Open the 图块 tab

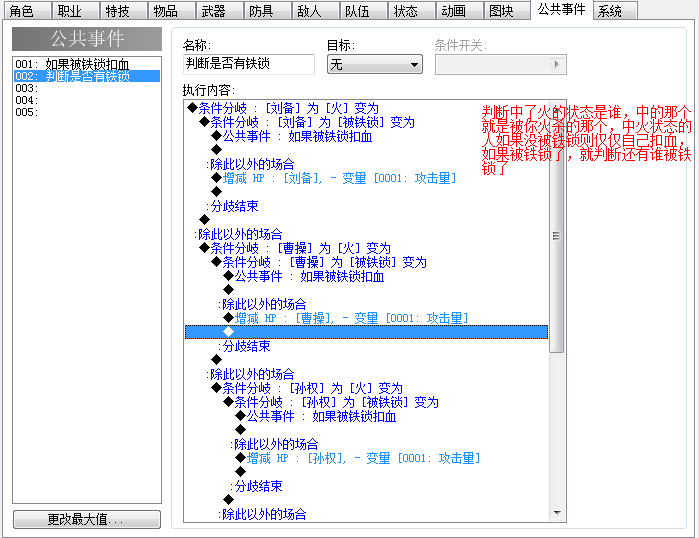tap(507, 10)
